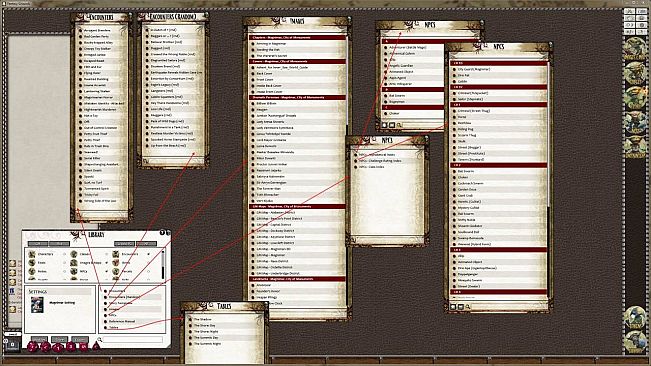Open Wrong Side of the Law encounter
Viewport: 651px width, 366px height.
point(100,201)
